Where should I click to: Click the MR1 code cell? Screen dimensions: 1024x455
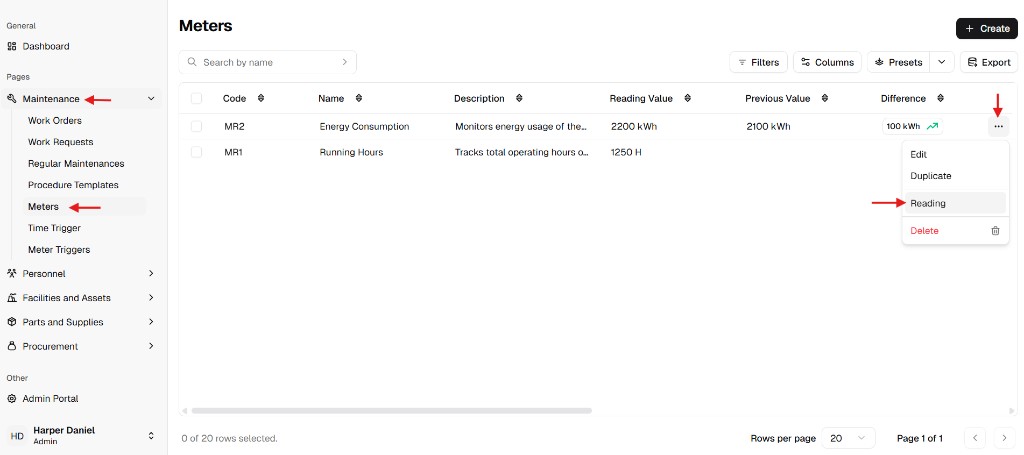(x=234, y=152)
